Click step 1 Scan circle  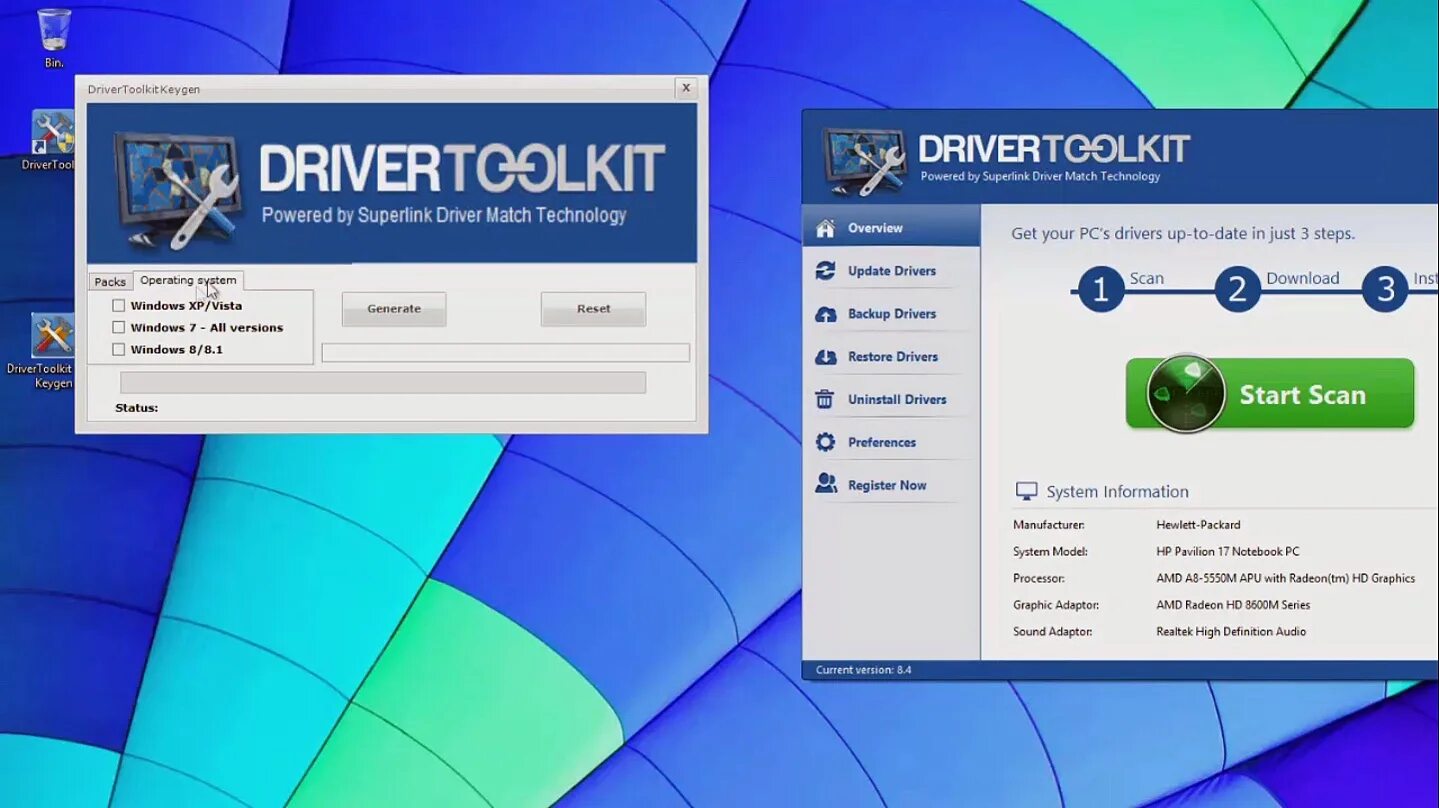(1101, 290)
